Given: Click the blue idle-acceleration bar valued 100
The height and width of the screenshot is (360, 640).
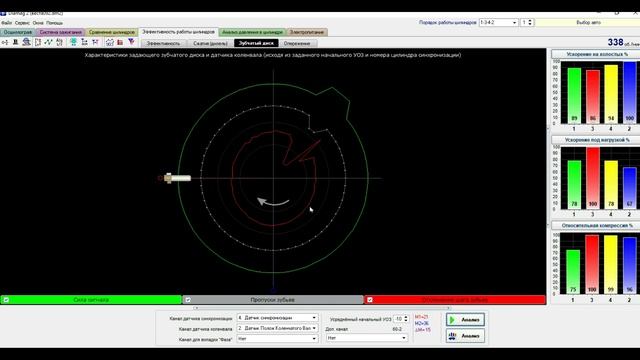Looking at the screenshot, I should click(x=629, y=92).
